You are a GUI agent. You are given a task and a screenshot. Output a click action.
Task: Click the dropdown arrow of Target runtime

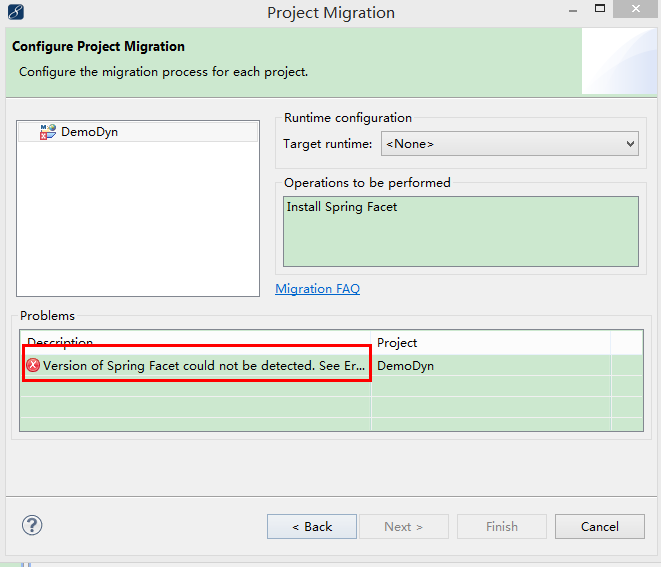(x=630, y=144)
